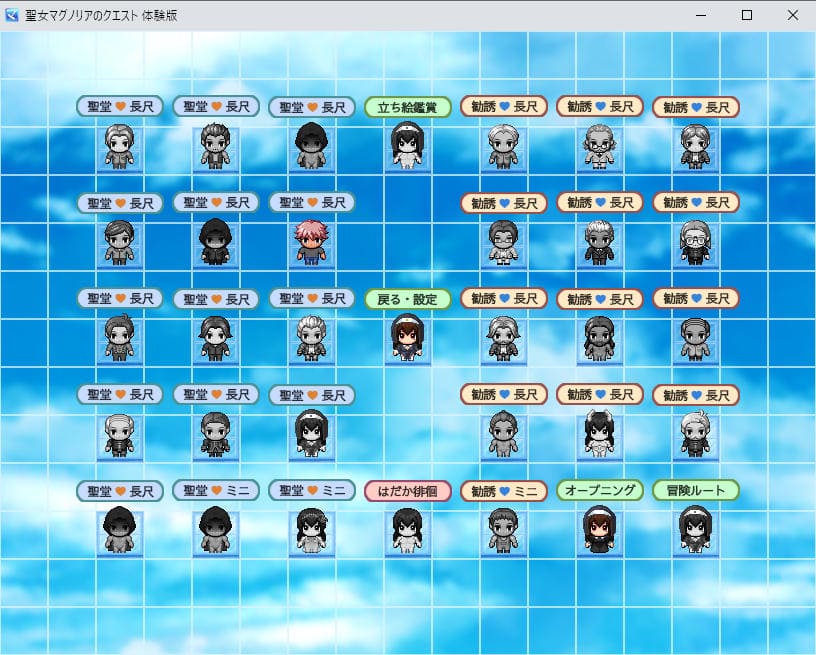Select 聖堂♥長尺 label above pink-haired character

click(x=312, y=203)
